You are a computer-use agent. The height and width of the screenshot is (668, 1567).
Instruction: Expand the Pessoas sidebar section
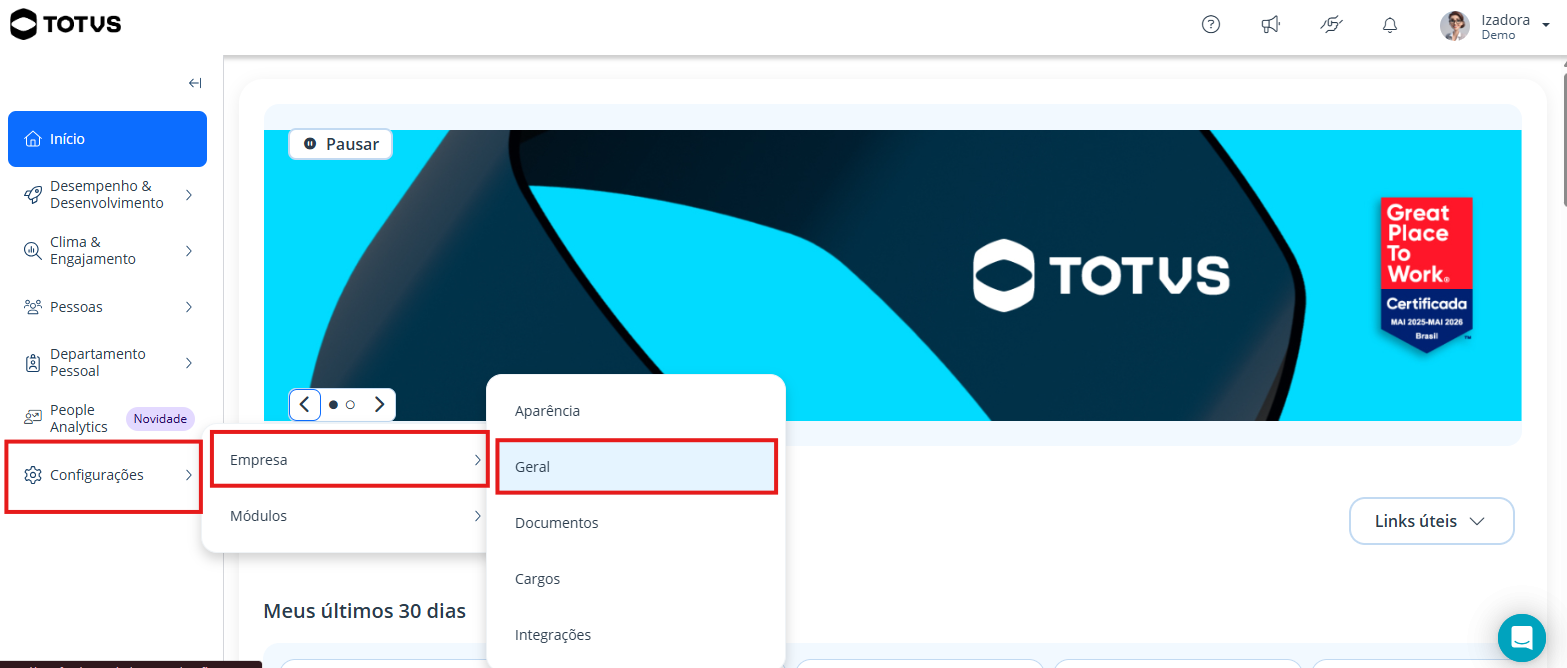[107, 307]
